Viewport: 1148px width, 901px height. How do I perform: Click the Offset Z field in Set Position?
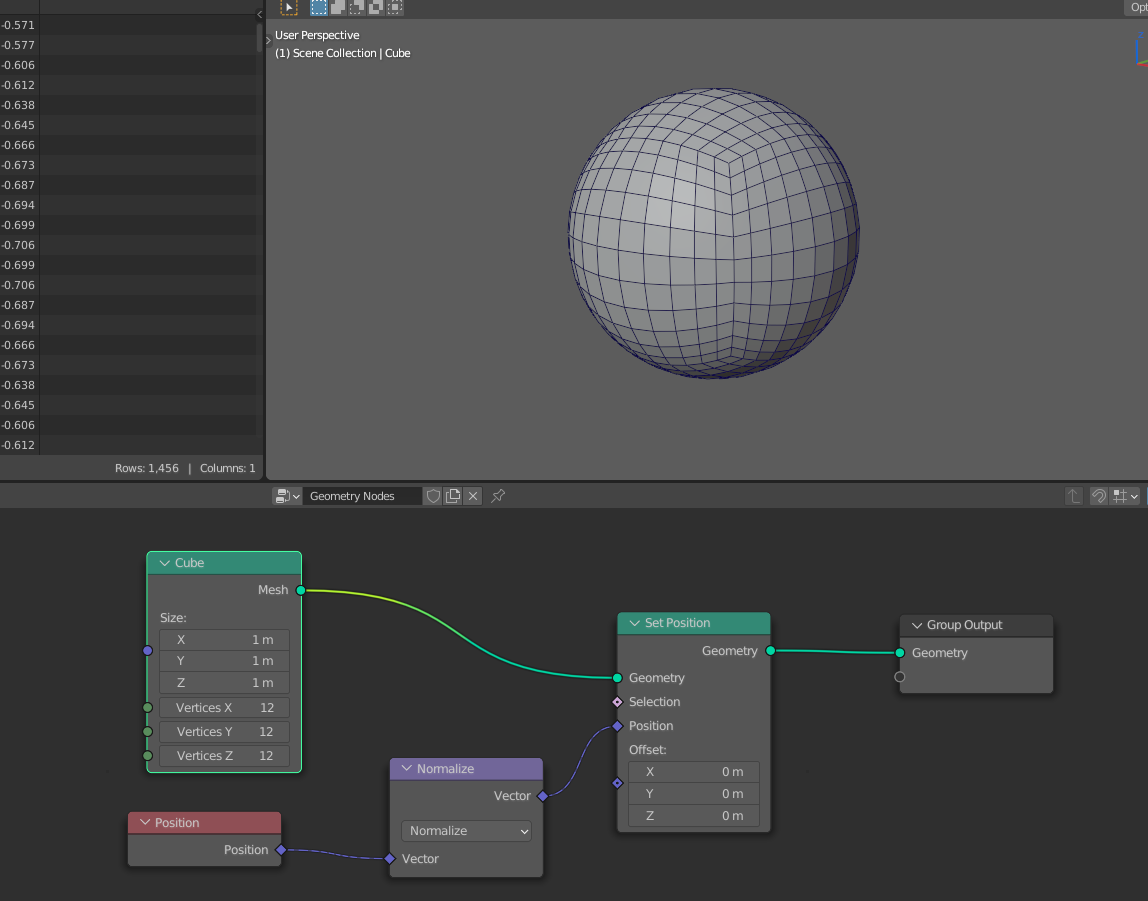[694, 816]
